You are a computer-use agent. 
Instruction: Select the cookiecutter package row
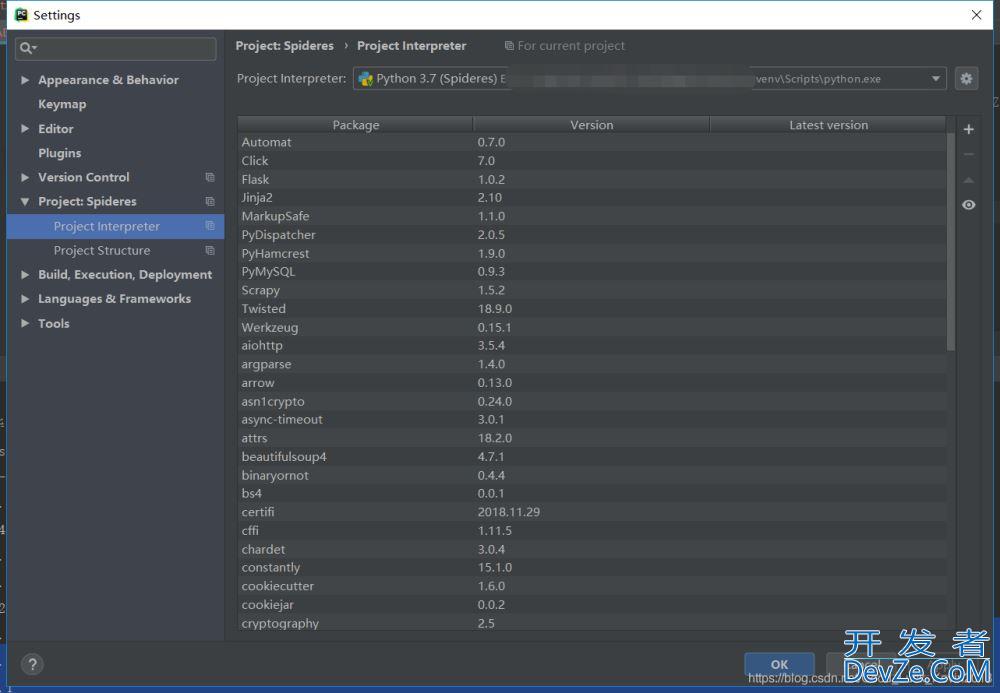[592, 586]
